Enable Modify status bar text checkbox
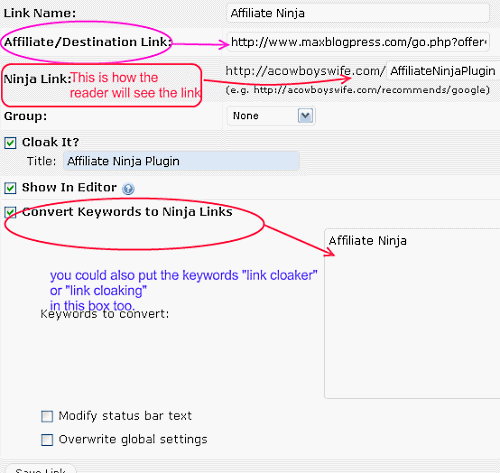Image resolution: width=500 pixels, height=473 pixels. point(47,416)
